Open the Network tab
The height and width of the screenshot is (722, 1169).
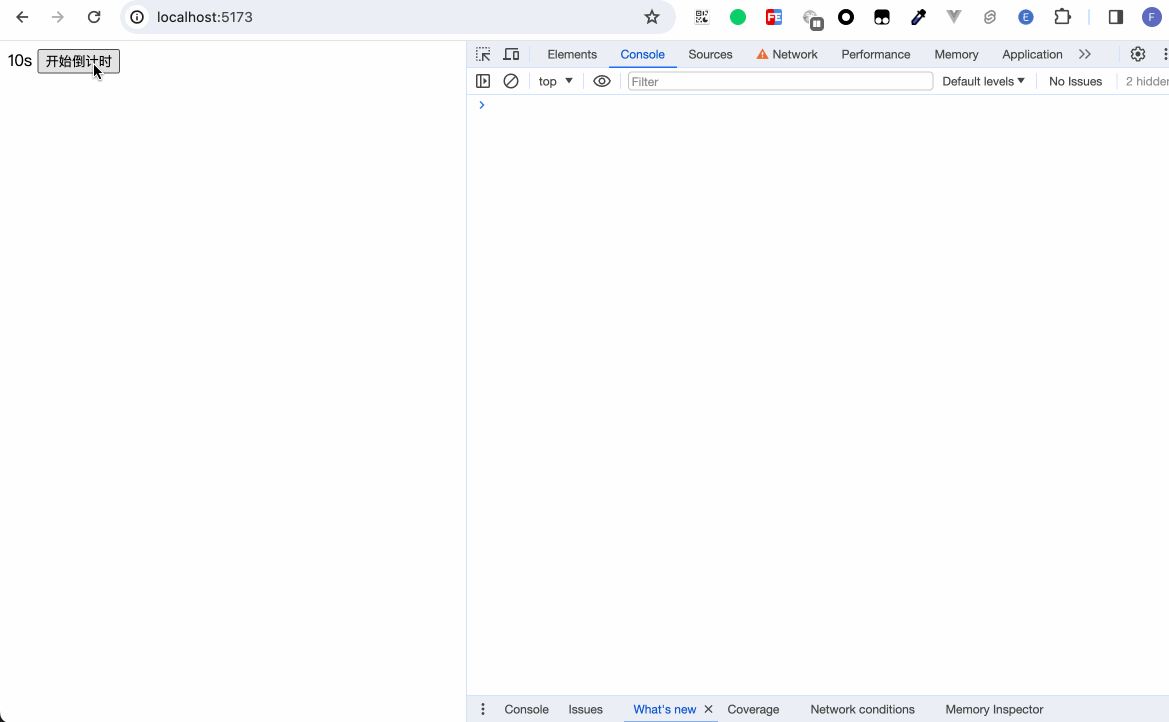[787, 54]
